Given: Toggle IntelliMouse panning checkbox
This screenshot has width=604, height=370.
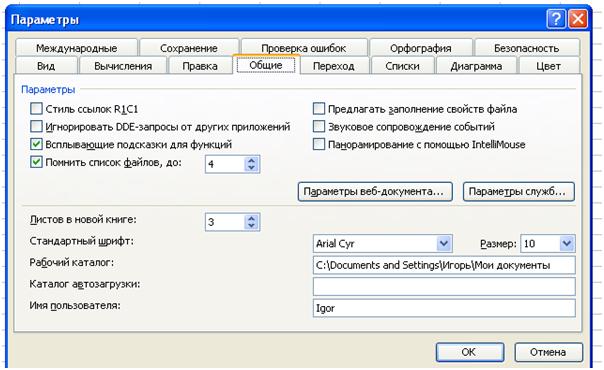Looking at the screenshot, I should (319, 144).
